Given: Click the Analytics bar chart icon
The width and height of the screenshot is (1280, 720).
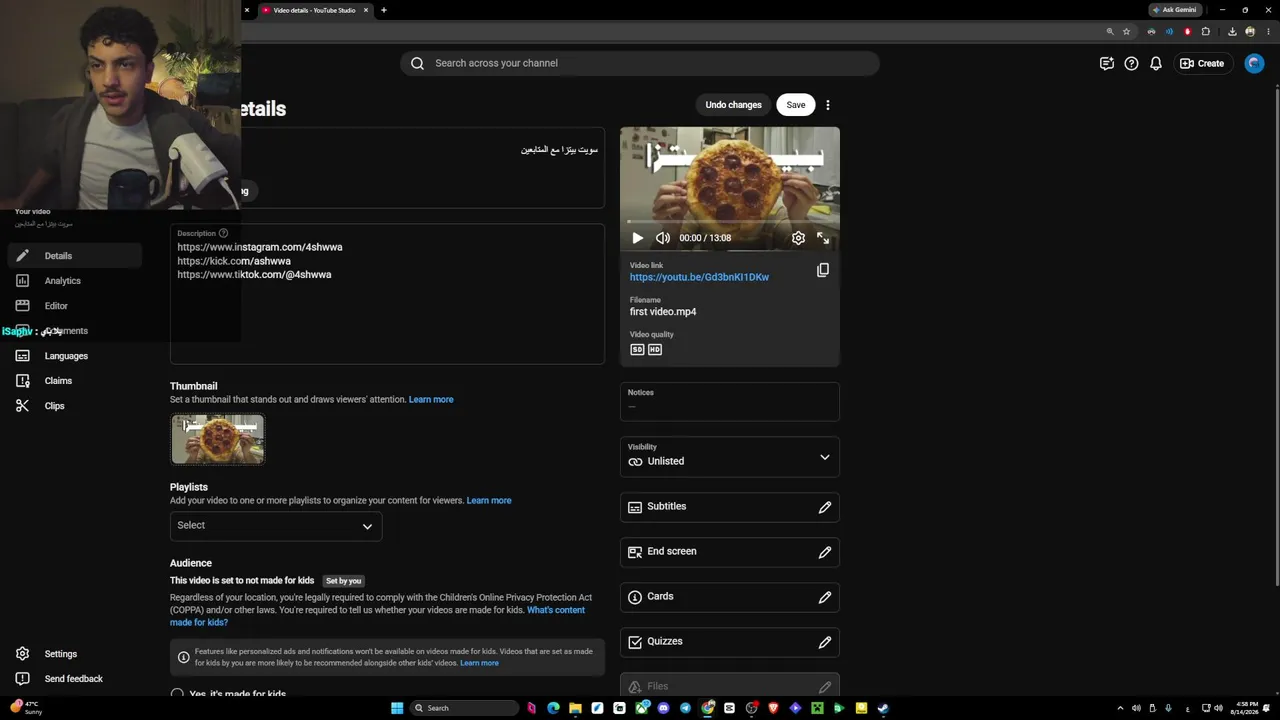Looking at the screenshot, I should [x=22, y=281].
